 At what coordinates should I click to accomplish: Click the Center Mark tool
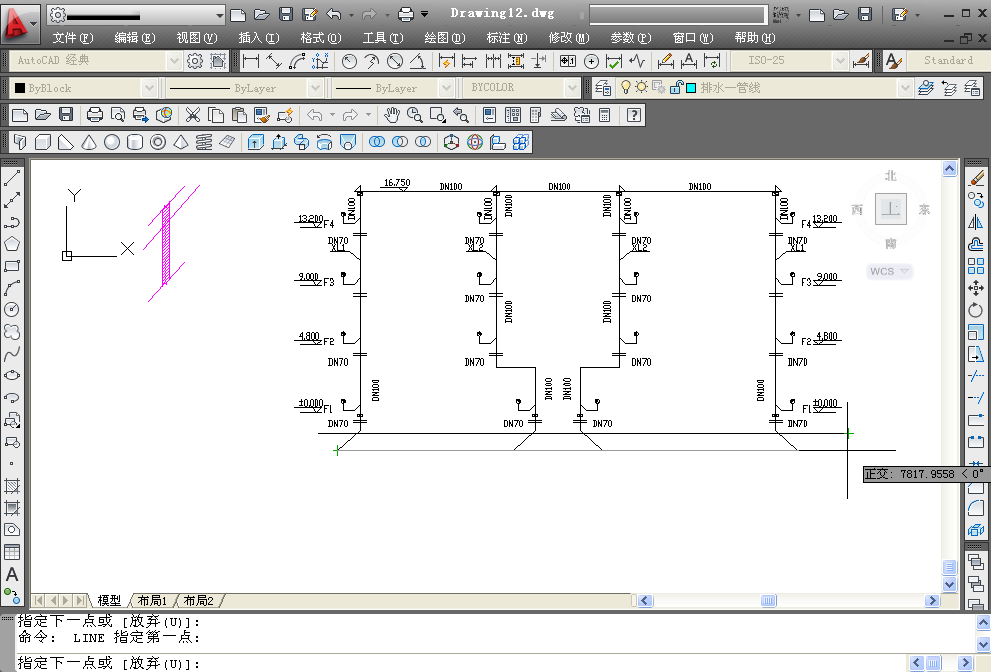pos(592,61)
